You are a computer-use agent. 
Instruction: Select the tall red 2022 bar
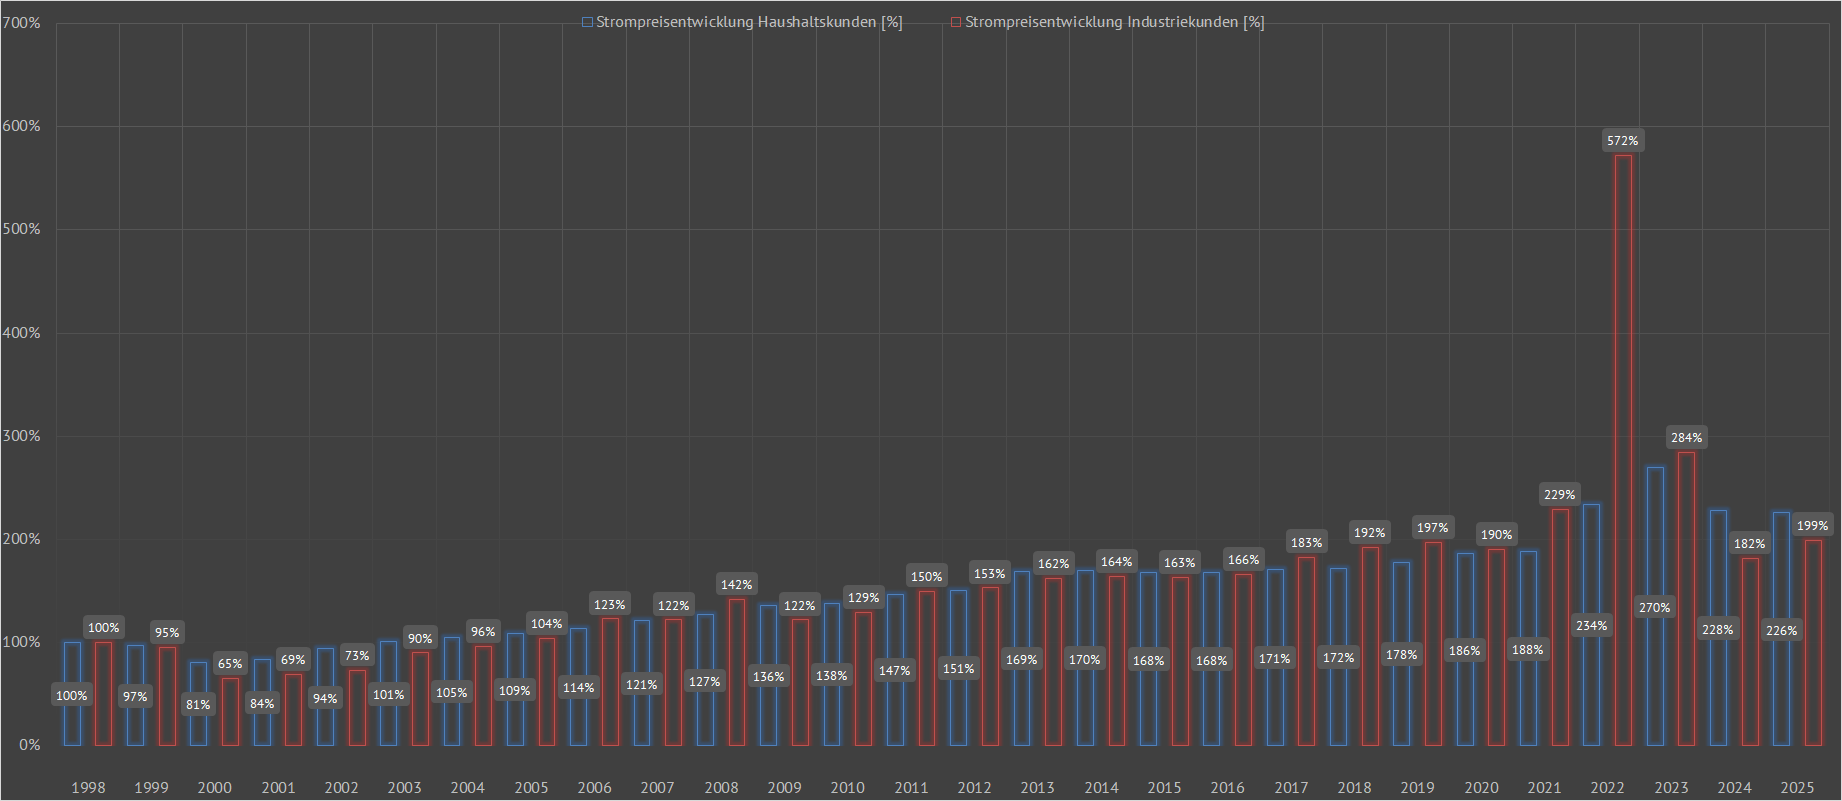[x=1623, y=450]
